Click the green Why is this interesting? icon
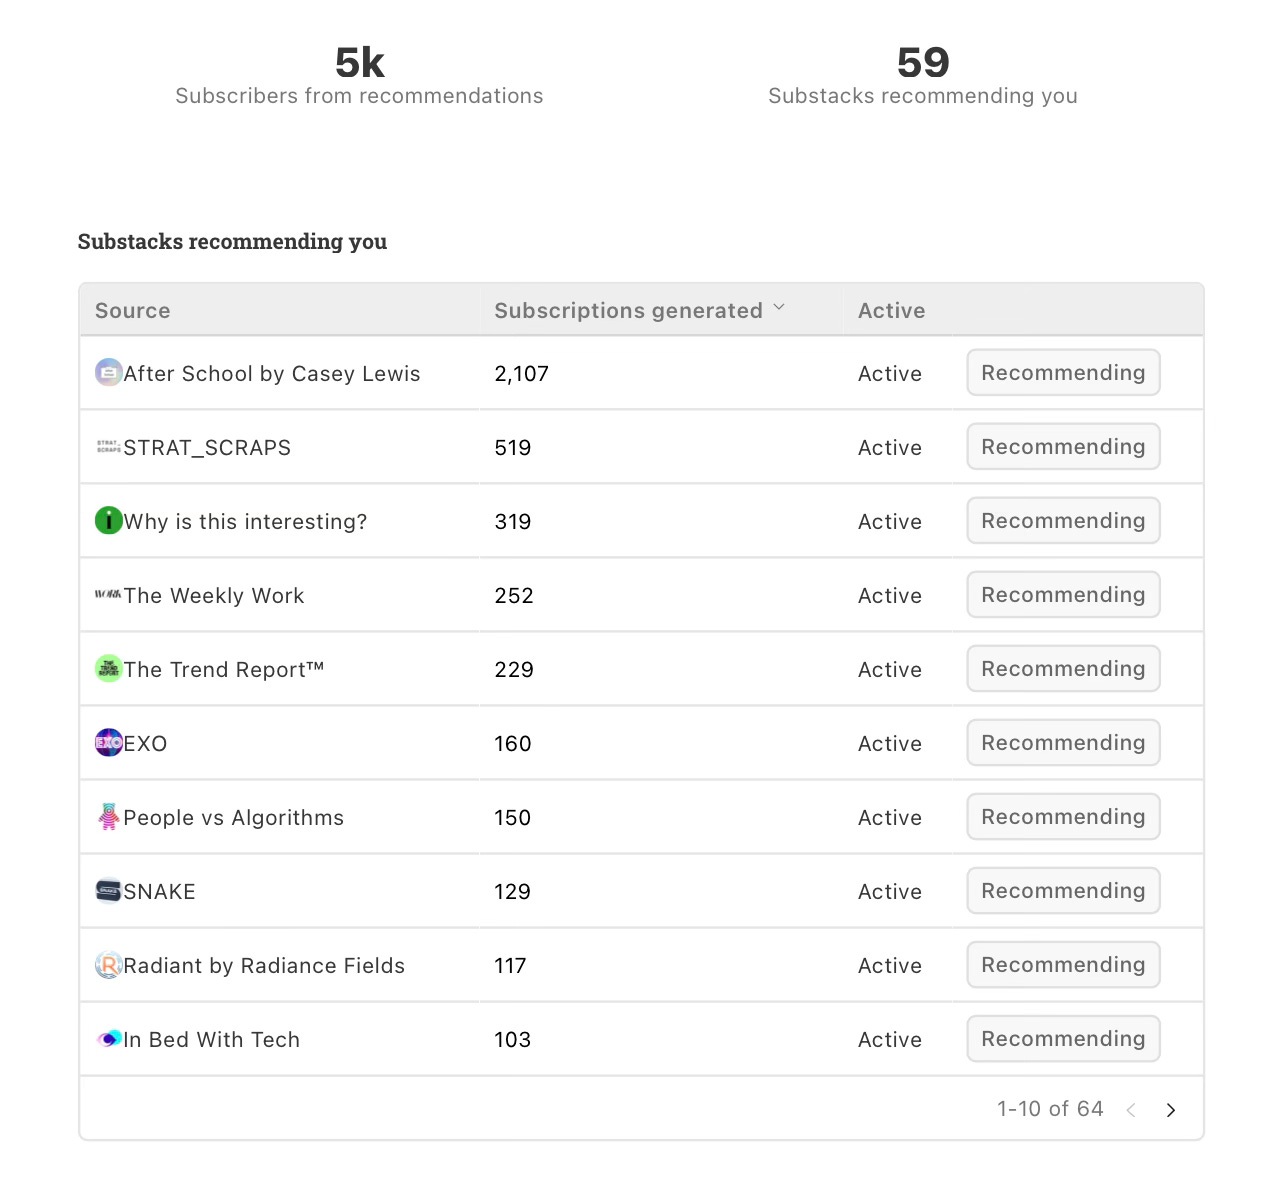Viewport: 1268px width, 1192px height. [x=108, y=521]
